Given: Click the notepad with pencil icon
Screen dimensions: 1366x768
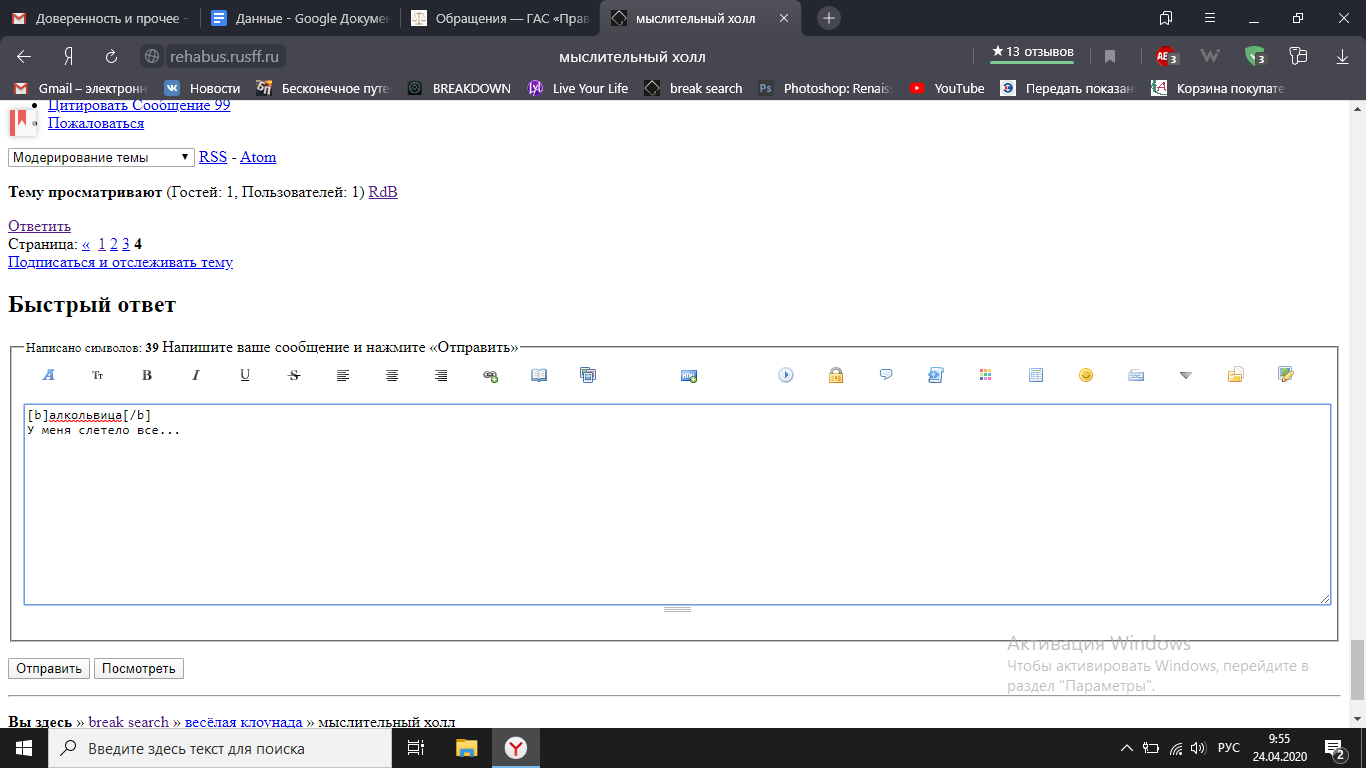Looking at the screenshot, I should pyautogui.click(x=1286, y=375).
